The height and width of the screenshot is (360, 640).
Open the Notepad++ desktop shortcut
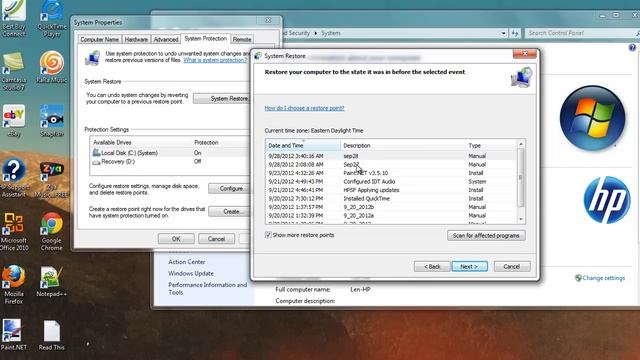coord(51,281)
